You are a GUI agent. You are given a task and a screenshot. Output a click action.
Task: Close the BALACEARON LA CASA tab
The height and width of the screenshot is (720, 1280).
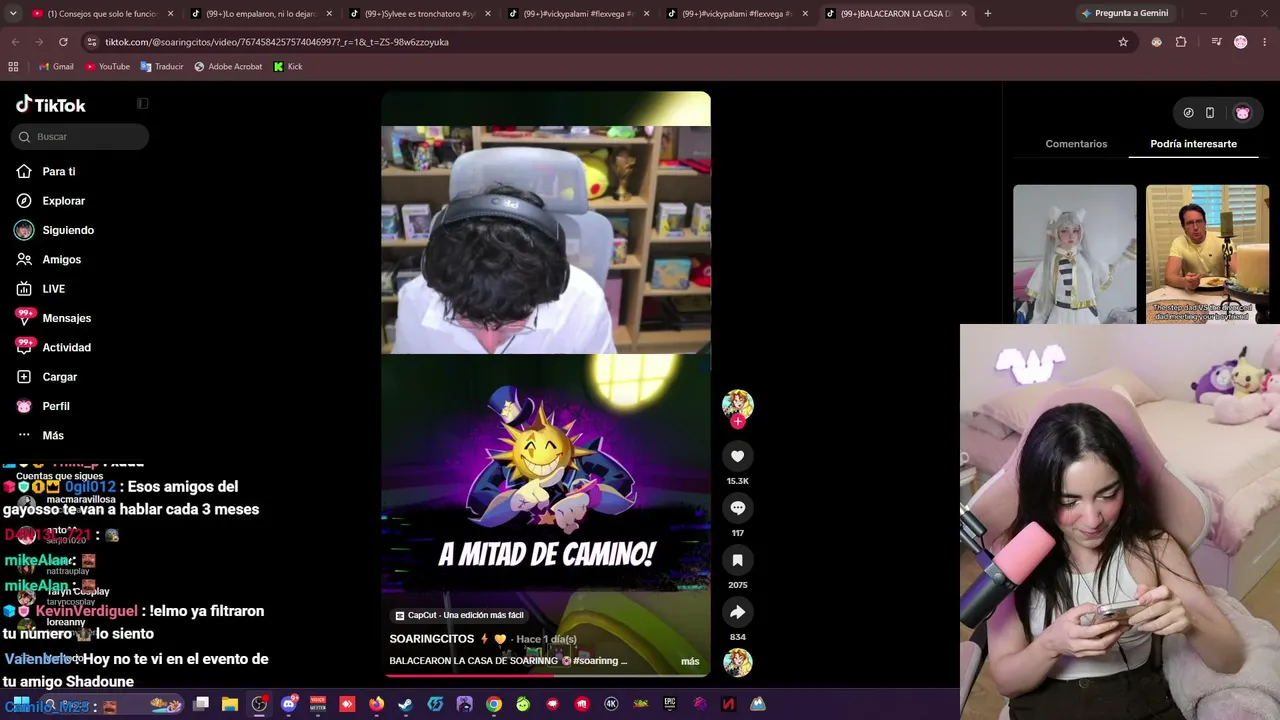[964, 13]
